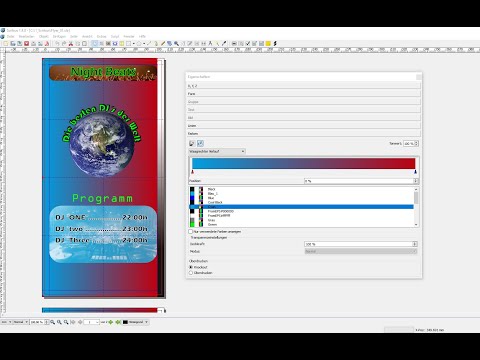The image size is (480, 360).
Task: Select the Überdrucken radio button
Action: point(191,273)
